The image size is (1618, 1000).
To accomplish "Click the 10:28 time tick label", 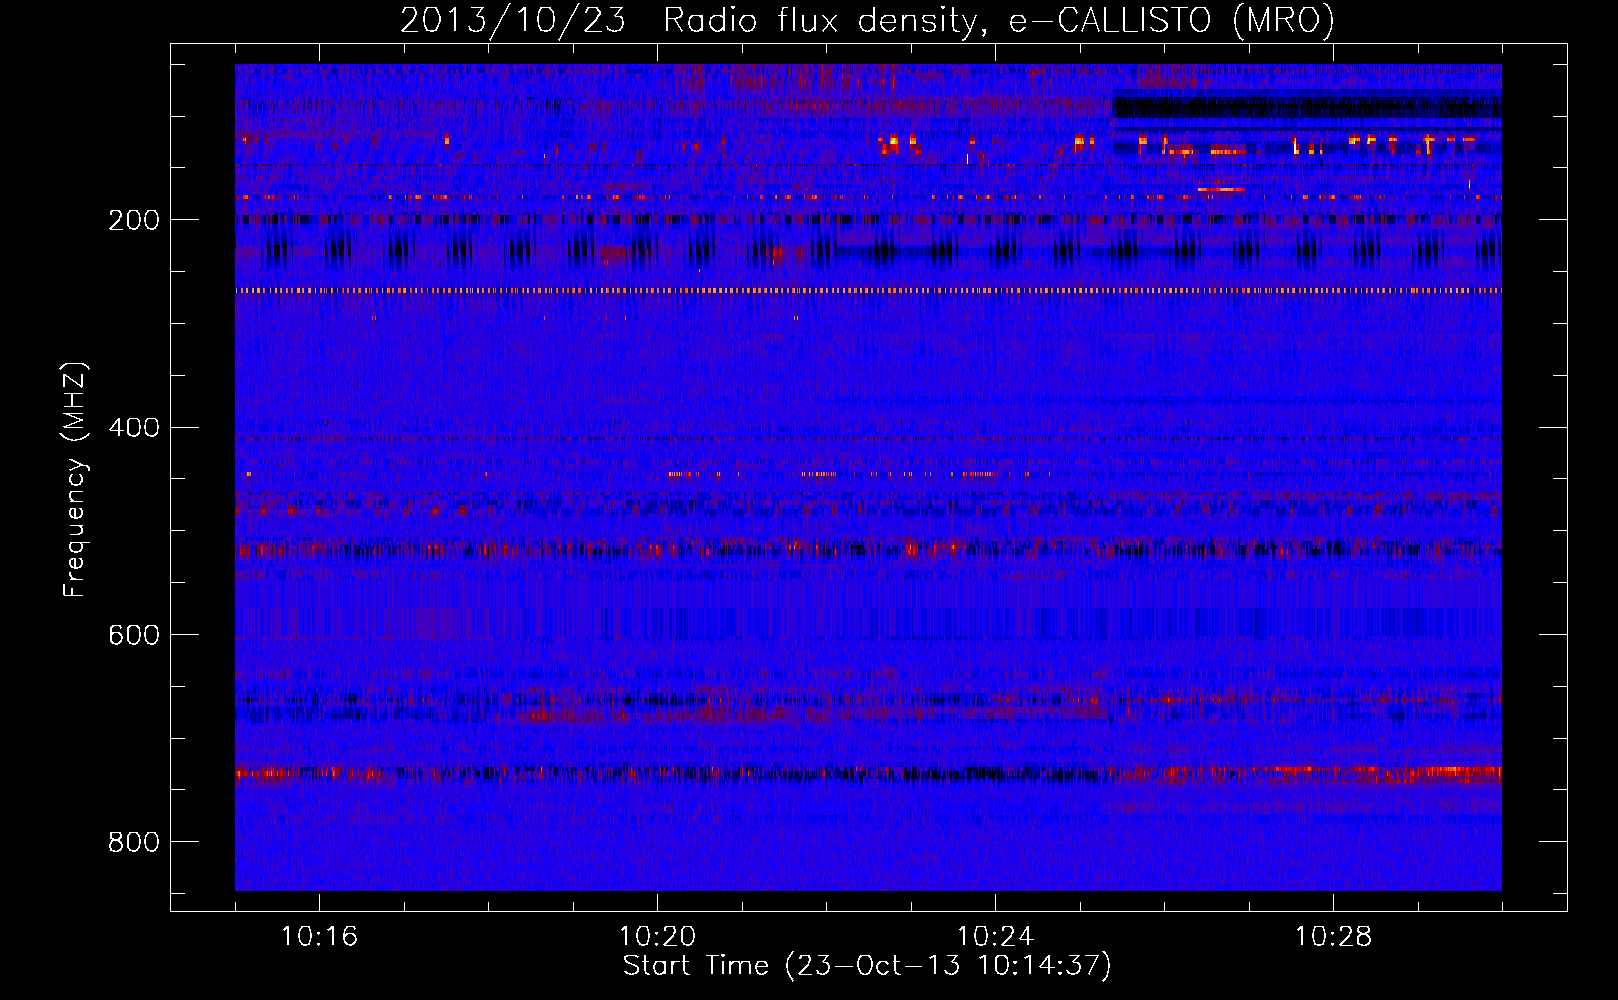I will pyautogui.click(x=1333, y=937).
